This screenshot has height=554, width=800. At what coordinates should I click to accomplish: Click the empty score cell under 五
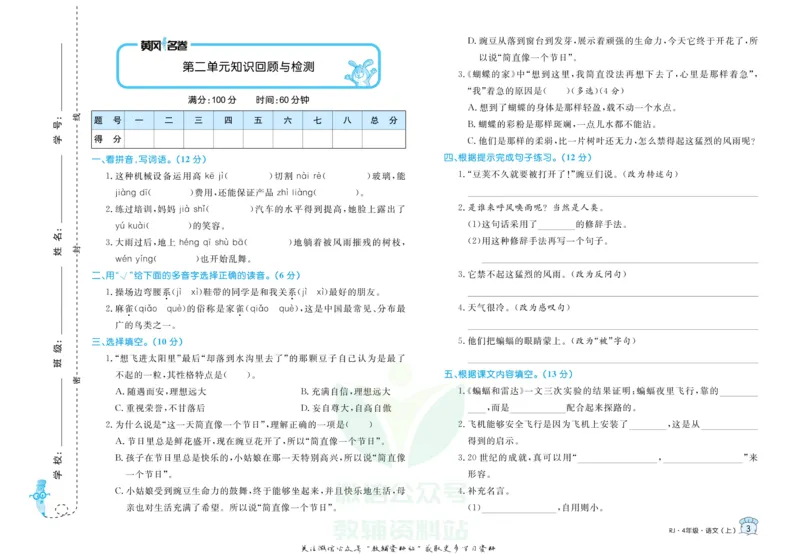coord(258,139)
